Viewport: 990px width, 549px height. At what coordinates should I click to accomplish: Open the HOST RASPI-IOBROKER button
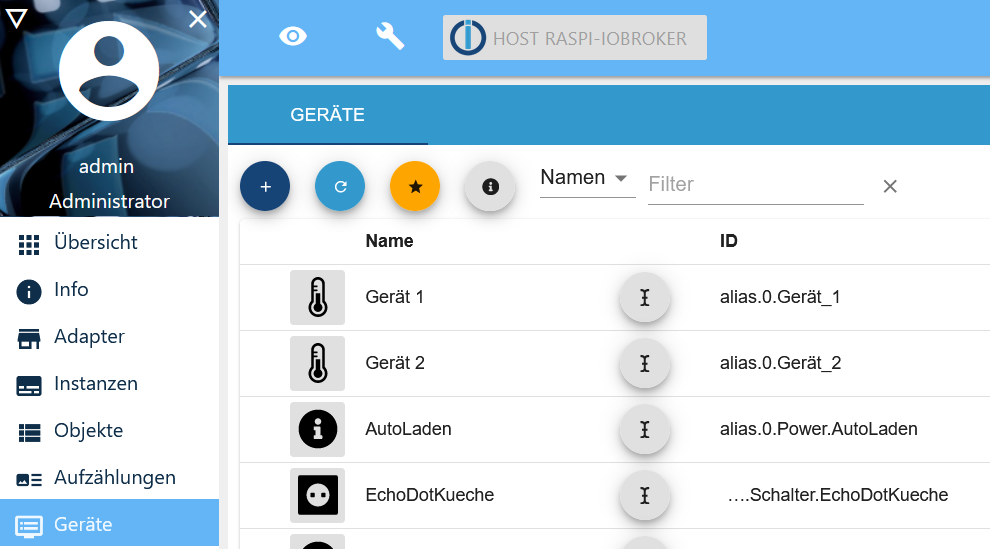[x=575, y=38]
